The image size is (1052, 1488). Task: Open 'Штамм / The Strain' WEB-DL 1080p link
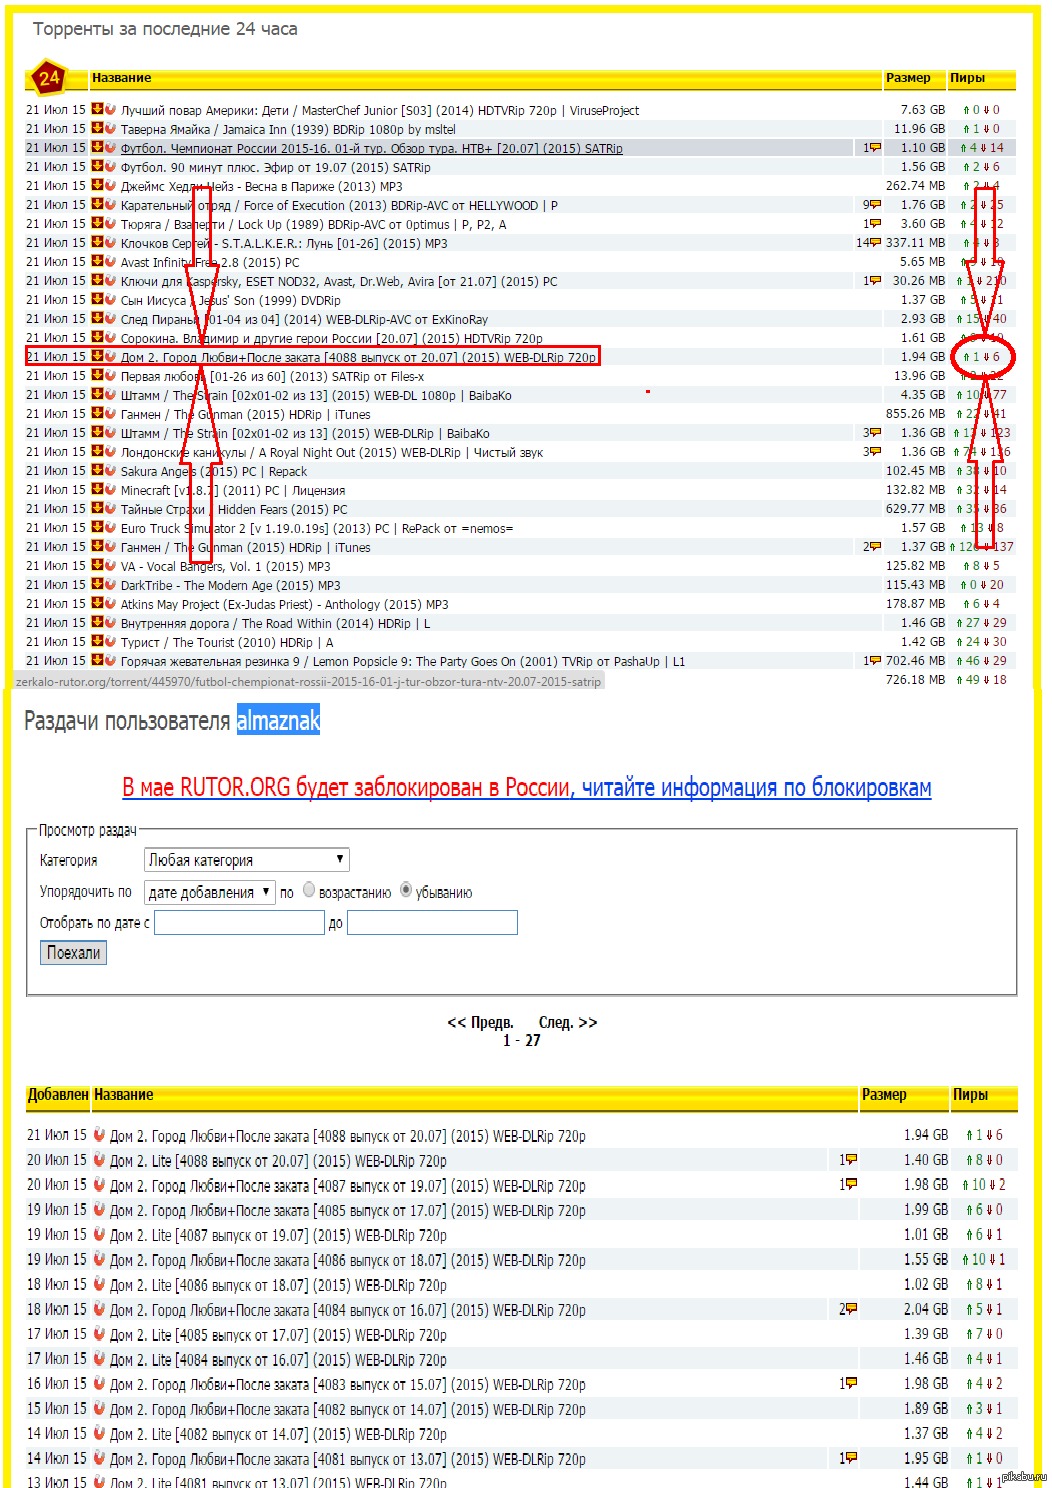coord(316,396)
